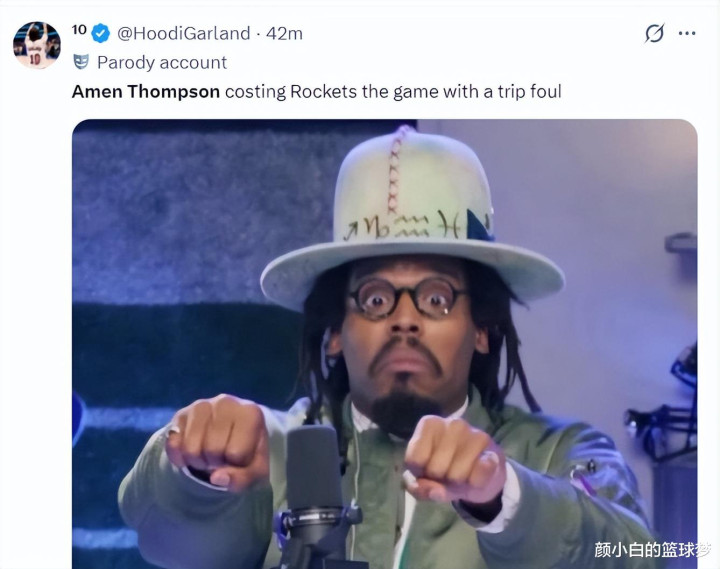This screenshot has width=720, height=569.
Task: Open the attached tweet image
Action: [x=385, y=344]
